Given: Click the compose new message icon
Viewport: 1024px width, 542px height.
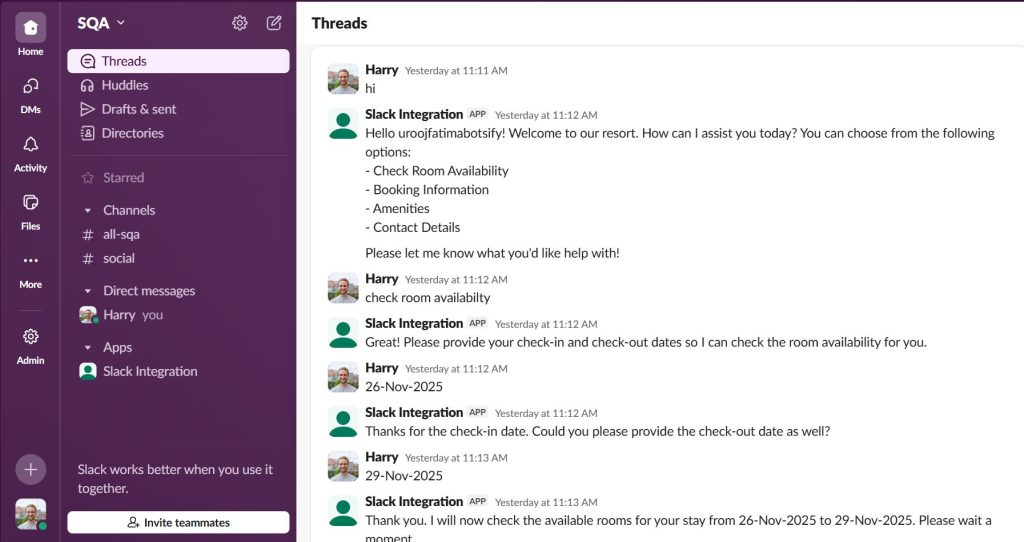Looking at the screenshot, I should pos(274,23).
